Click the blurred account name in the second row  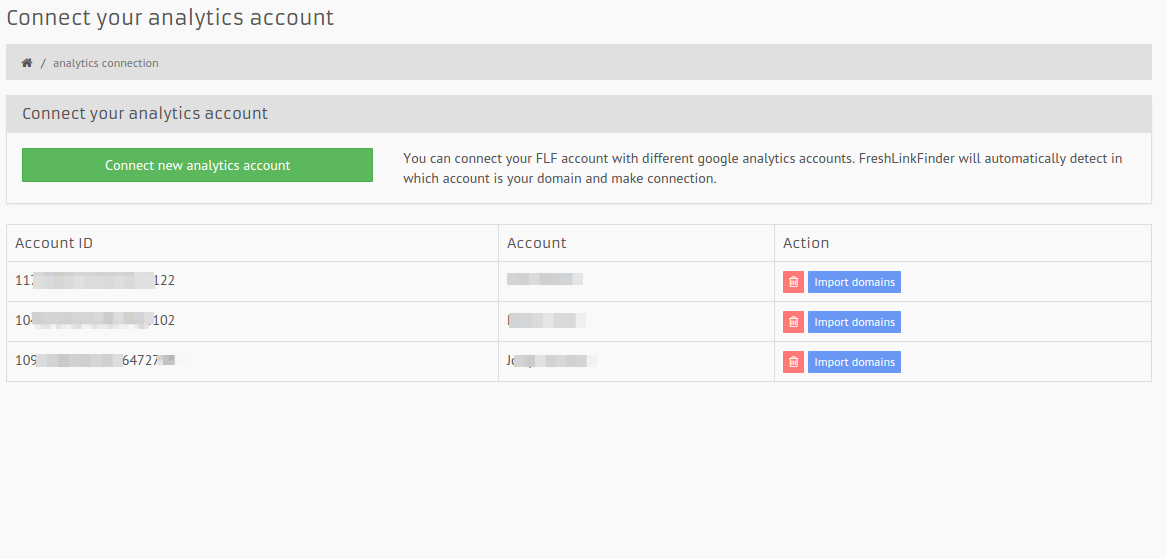[546, 321]
